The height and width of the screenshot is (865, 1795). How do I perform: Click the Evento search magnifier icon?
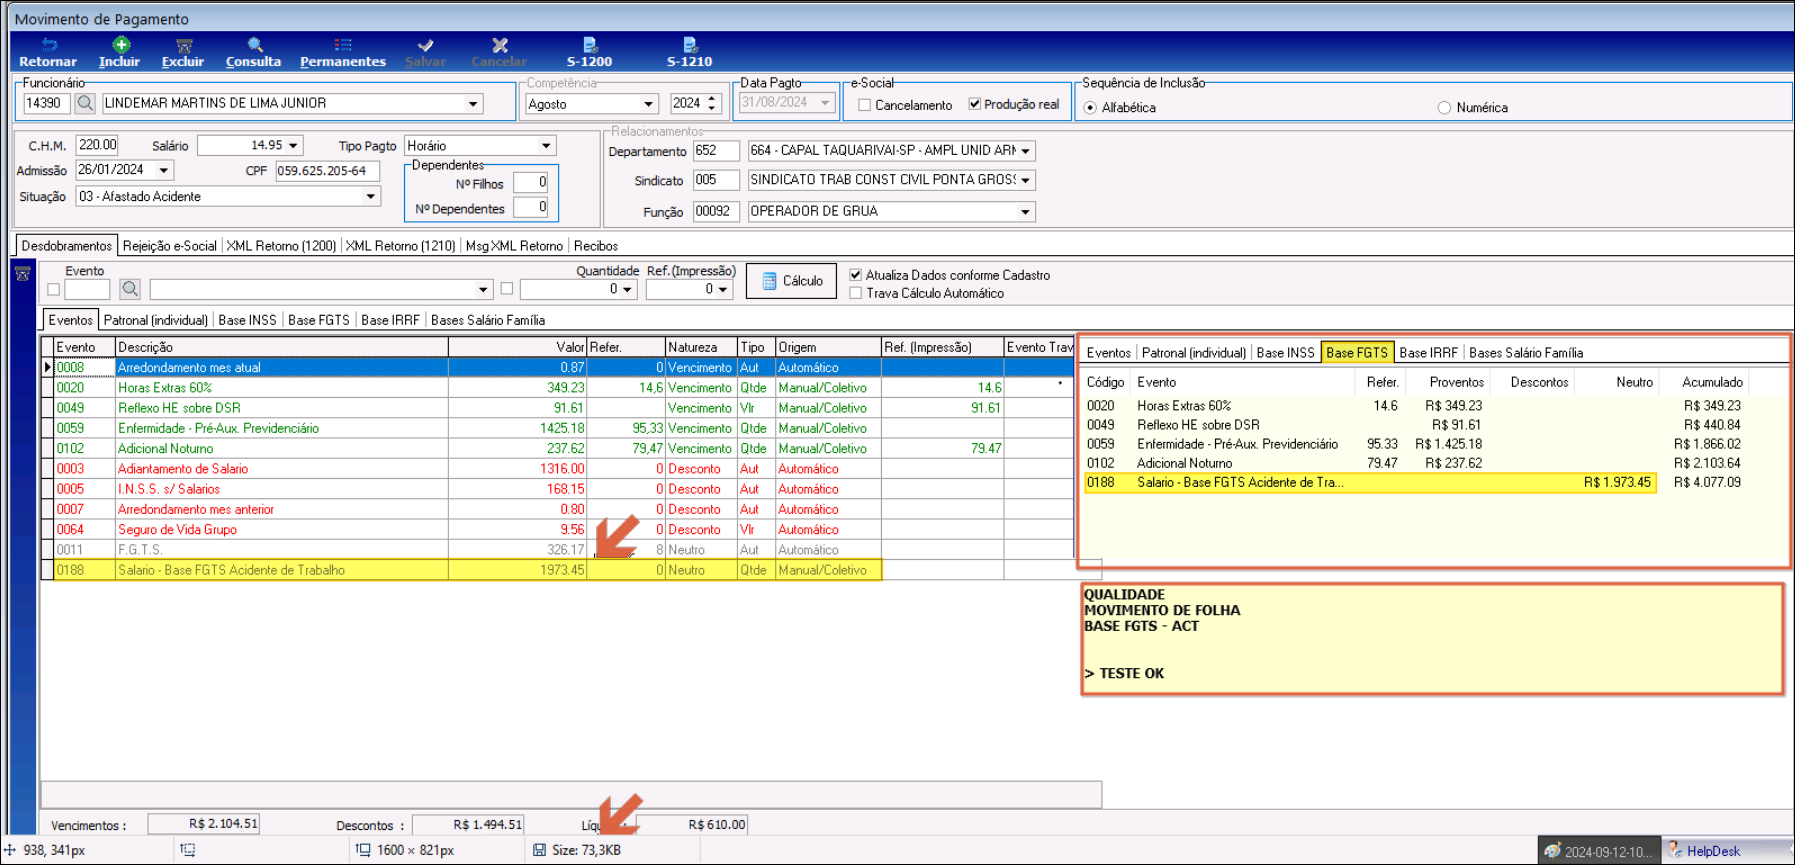click(130, 289)
